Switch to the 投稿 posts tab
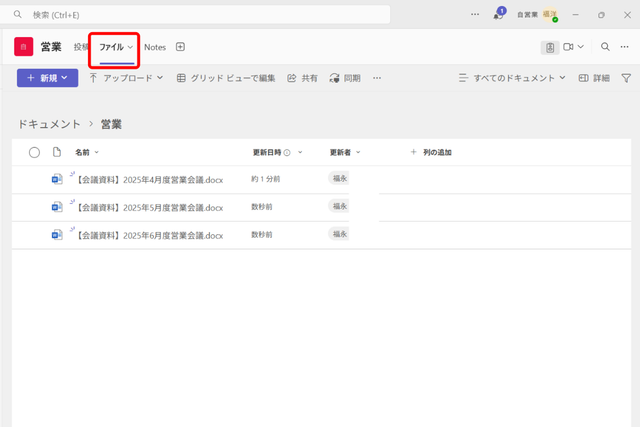This screenshot has width=640, height=427. pos(81,47)
